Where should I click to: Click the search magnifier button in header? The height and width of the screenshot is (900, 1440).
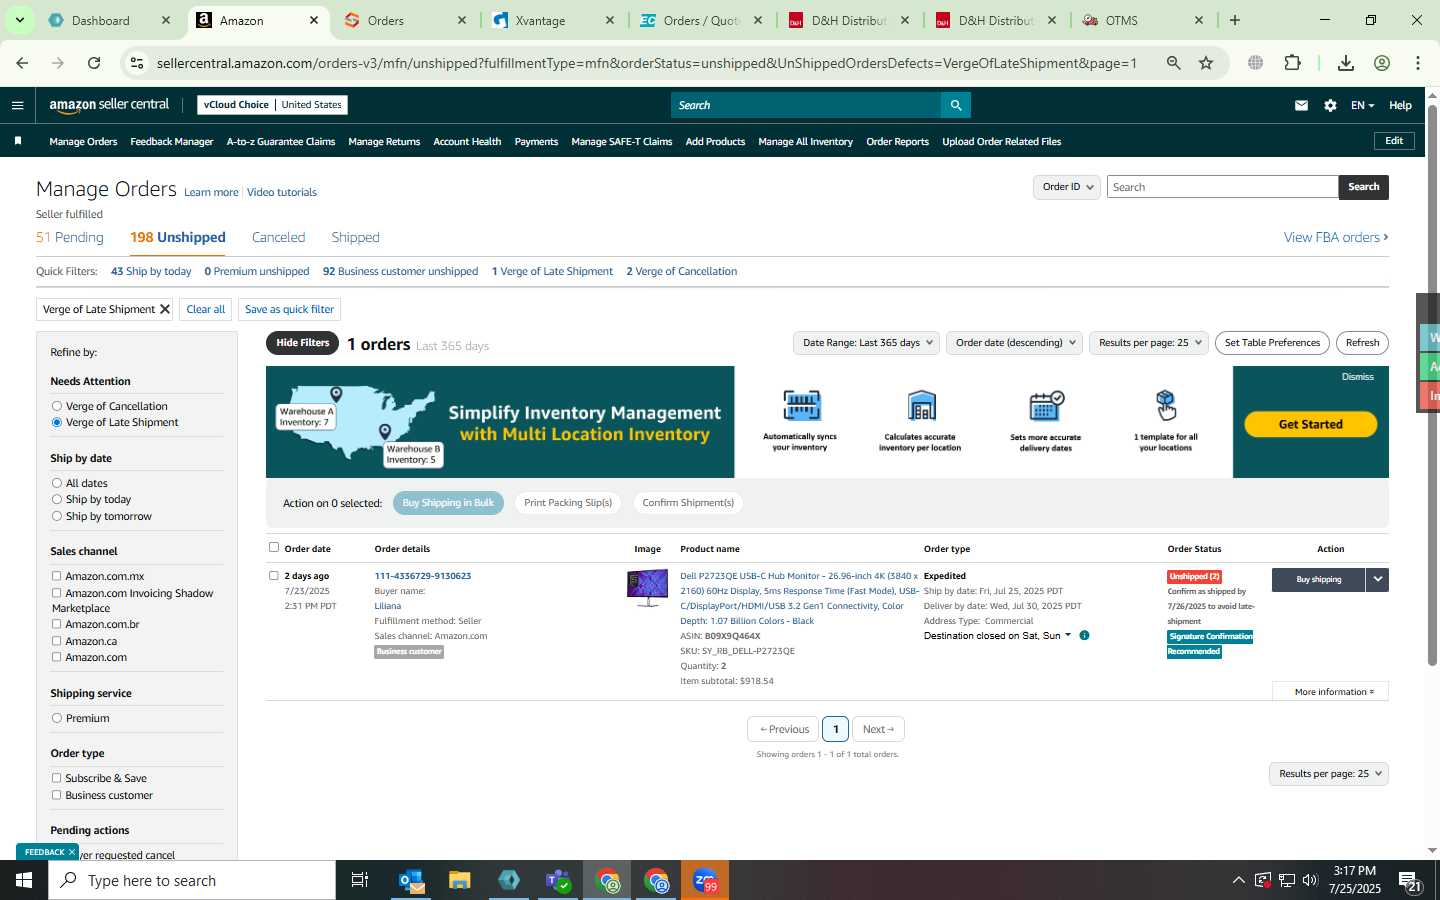[955, 105]
